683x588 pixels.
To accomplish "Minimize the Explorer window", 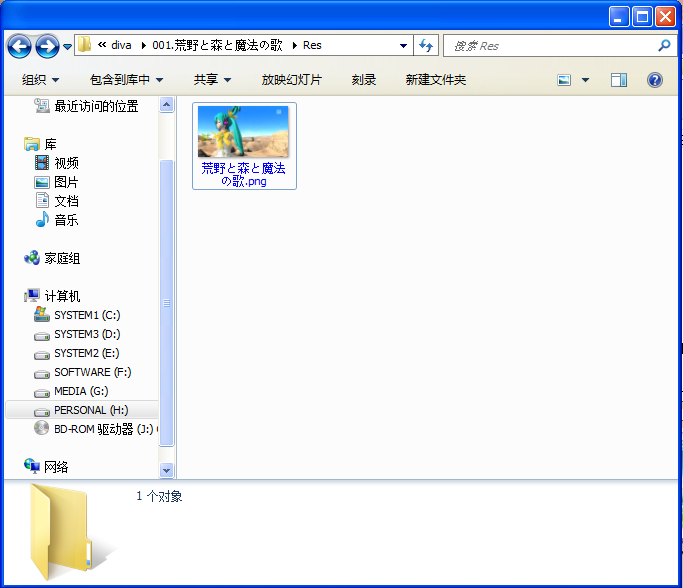I will [619, 17].
